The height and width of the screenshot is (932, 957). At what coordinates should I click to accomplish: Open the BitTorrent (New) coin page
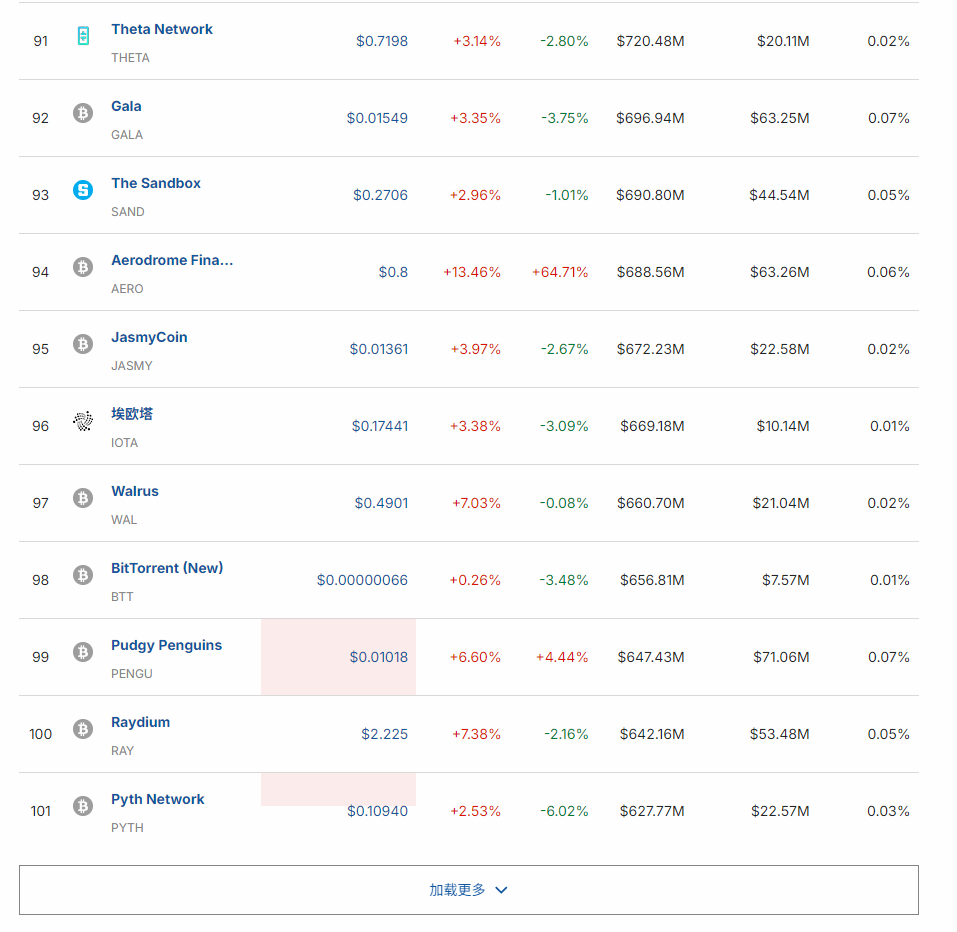coord(167,568)
